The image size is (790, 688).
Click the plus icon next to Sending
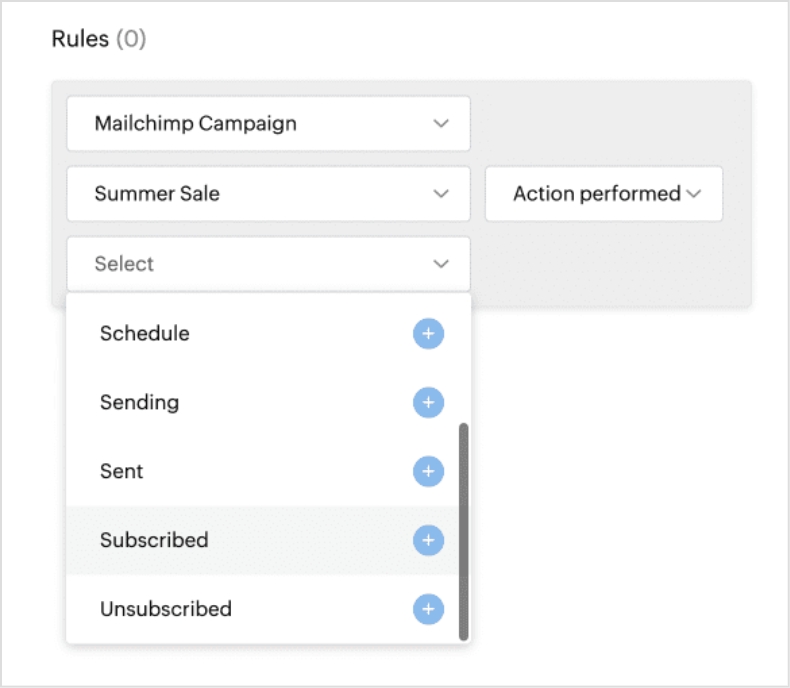[428, 403]
